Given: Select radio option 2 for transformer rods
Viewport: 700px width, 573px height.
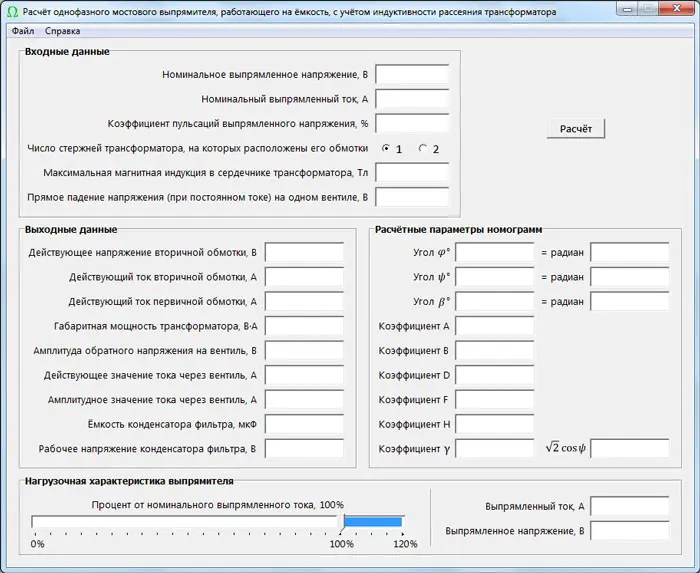Looking at the screenshot, I should click(x=423, y=149).
